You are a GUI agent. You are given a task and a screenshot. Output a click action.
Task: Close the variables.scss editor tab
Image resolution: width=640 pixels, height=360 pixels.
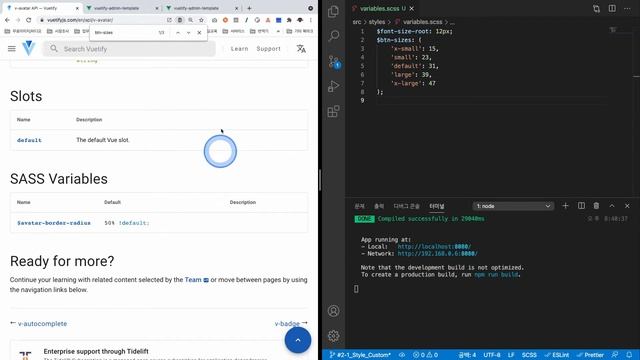tap(412, 8)
